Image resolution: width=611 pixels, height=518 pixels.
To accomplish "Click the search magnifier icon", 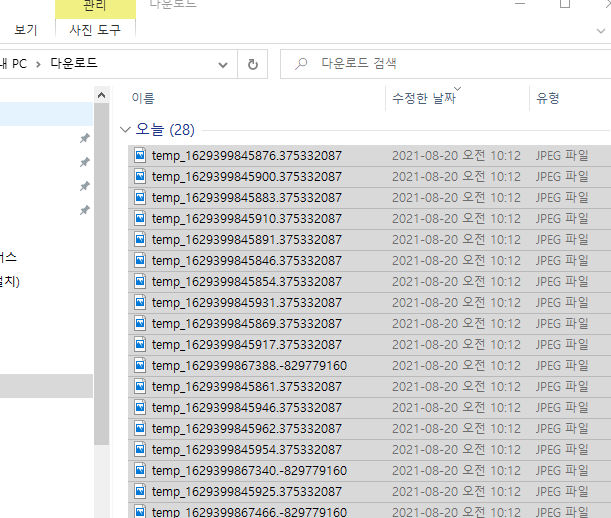I will (301, 64).
